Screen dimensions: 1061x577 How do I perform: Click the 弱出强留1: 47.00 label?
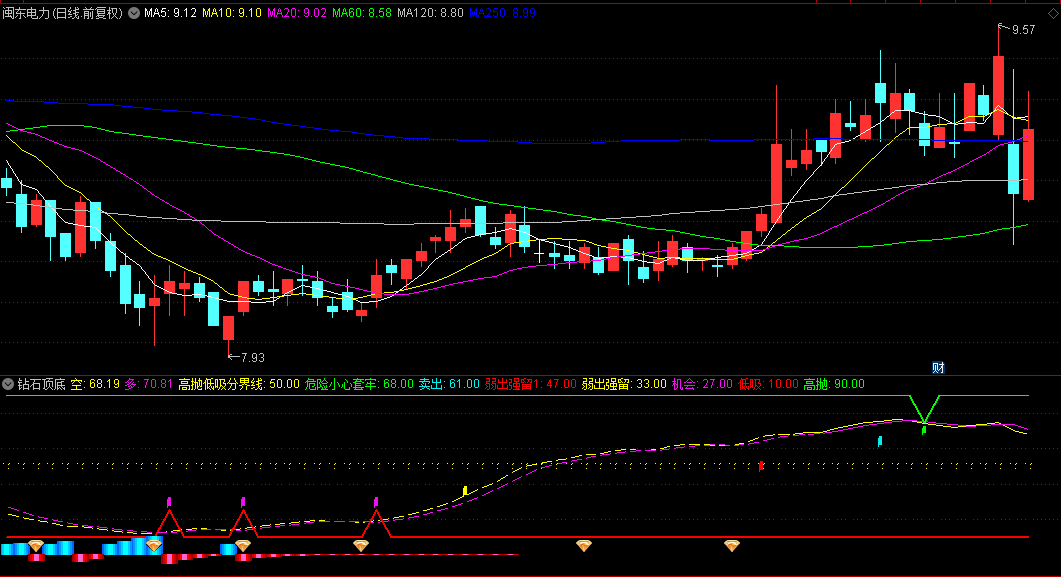point(530,384)
